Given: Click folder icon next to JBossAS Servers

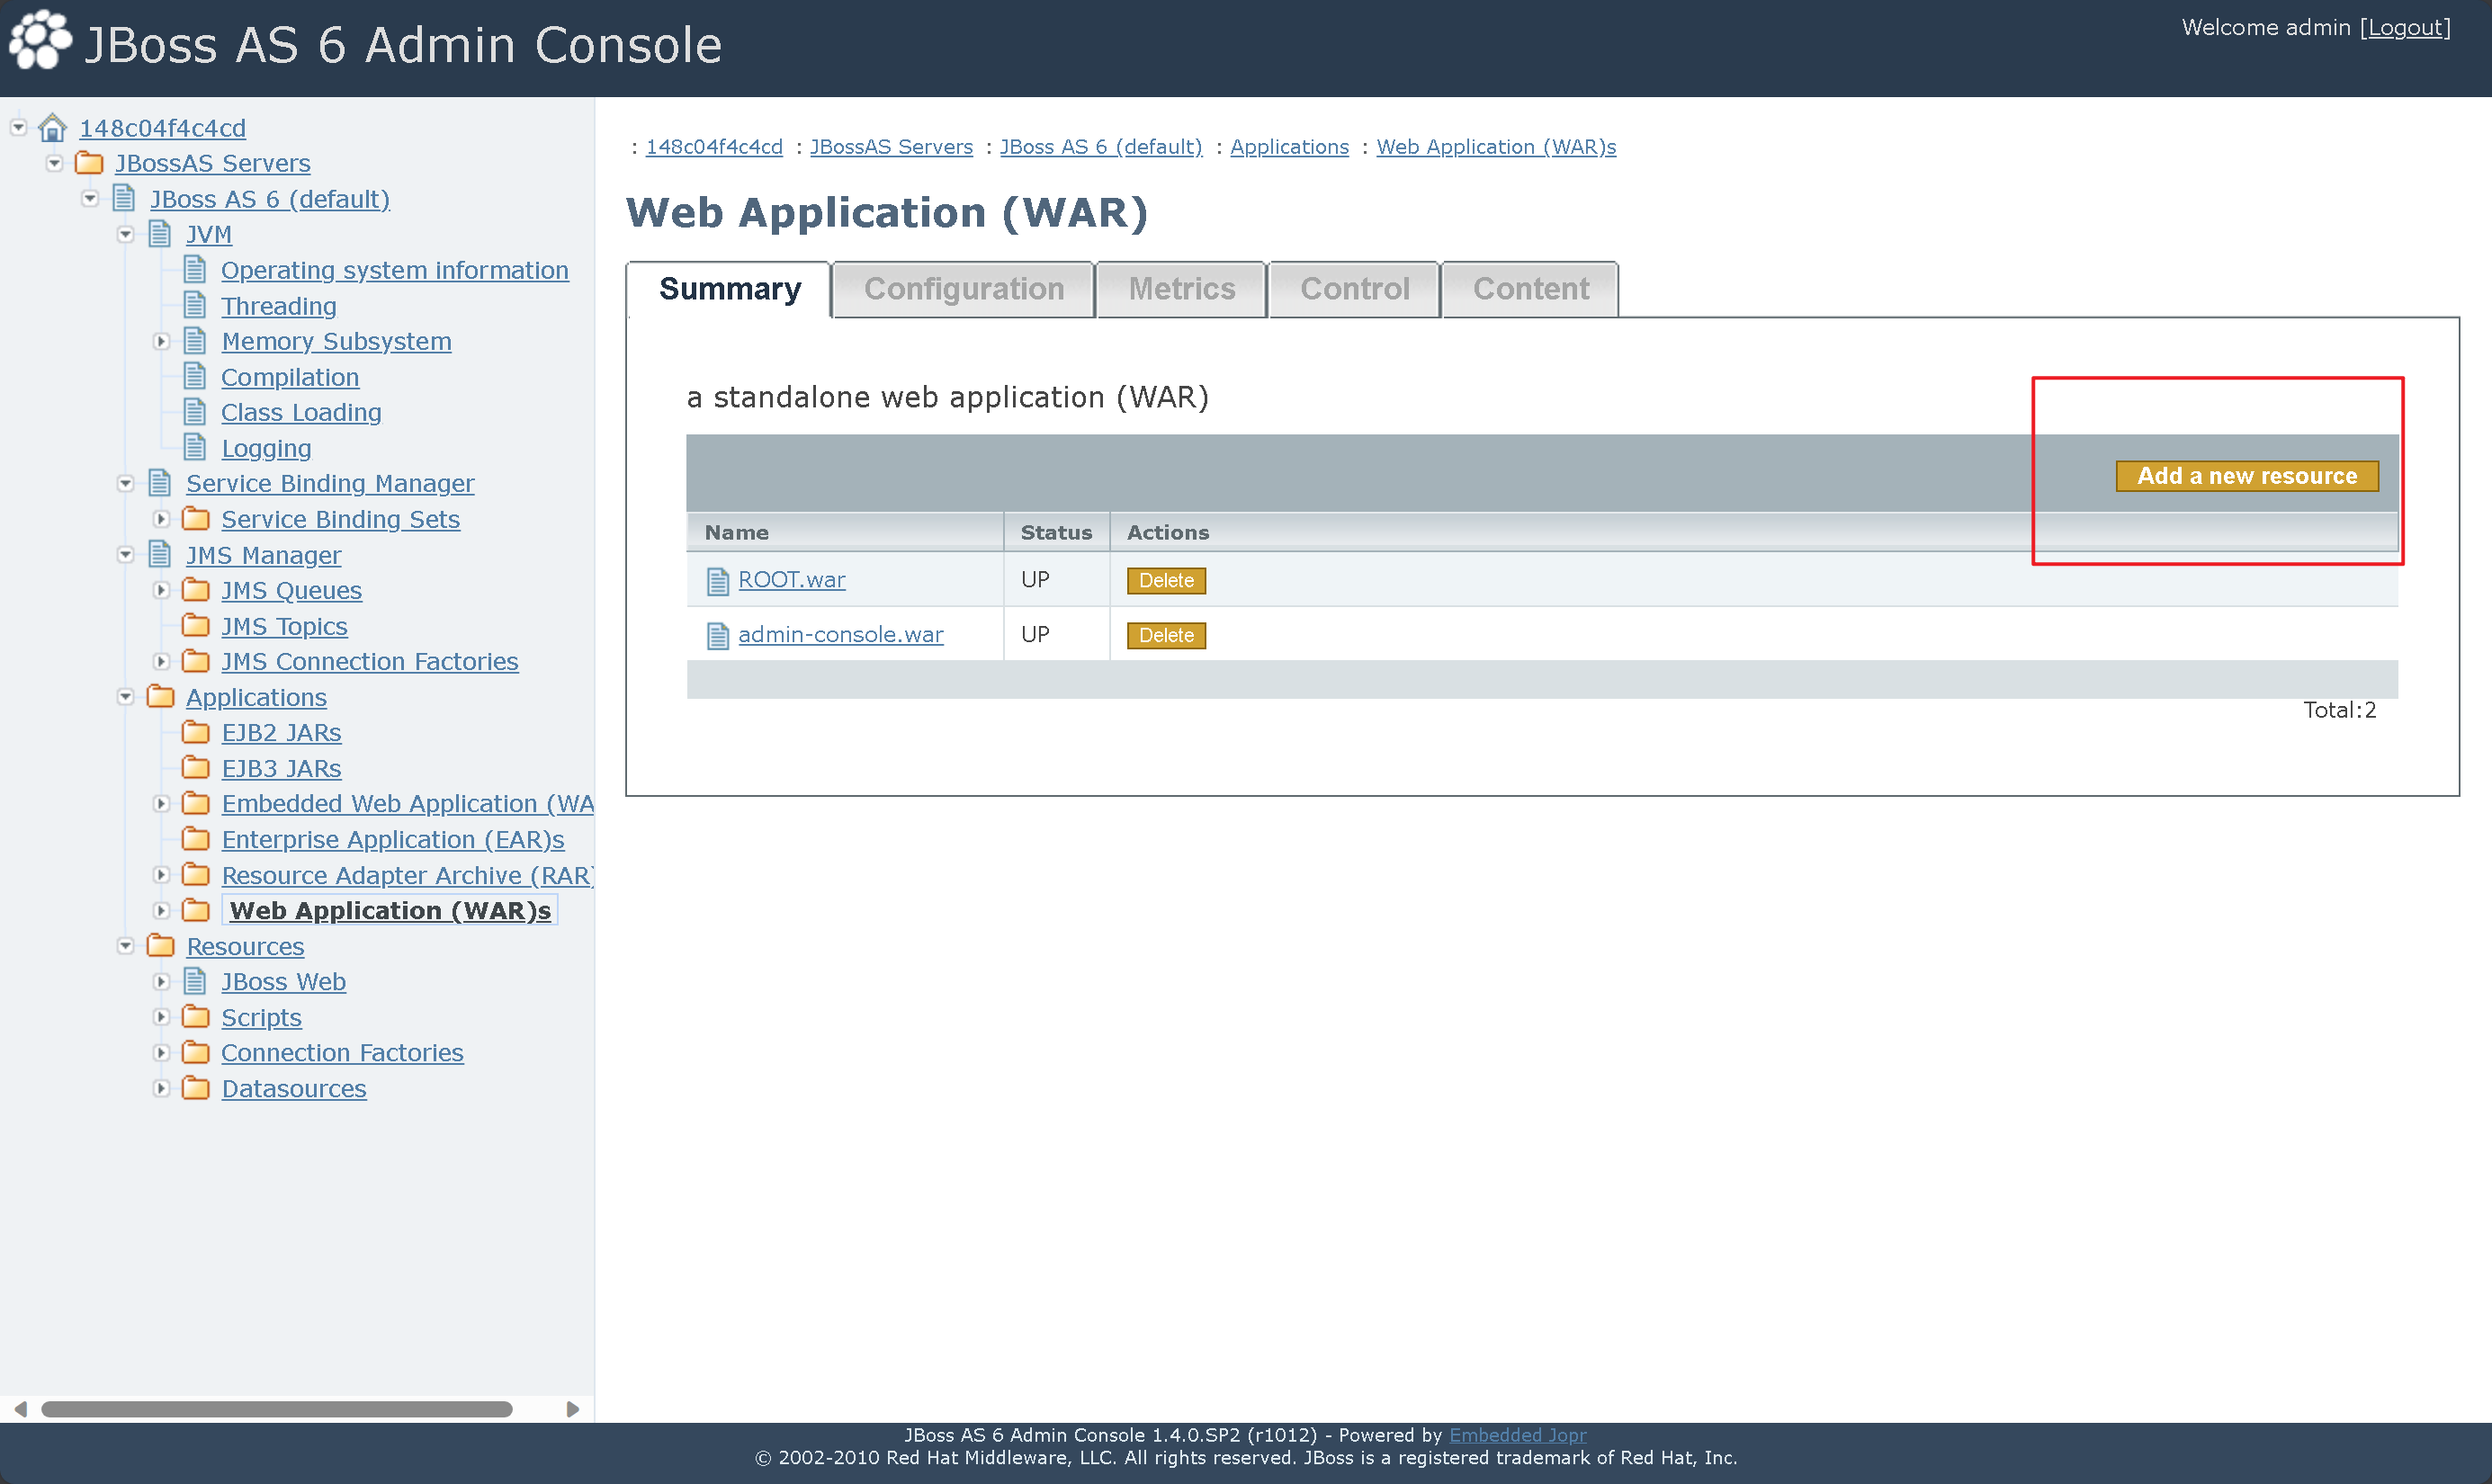Looking at the screenshot, I should (89, 163).
